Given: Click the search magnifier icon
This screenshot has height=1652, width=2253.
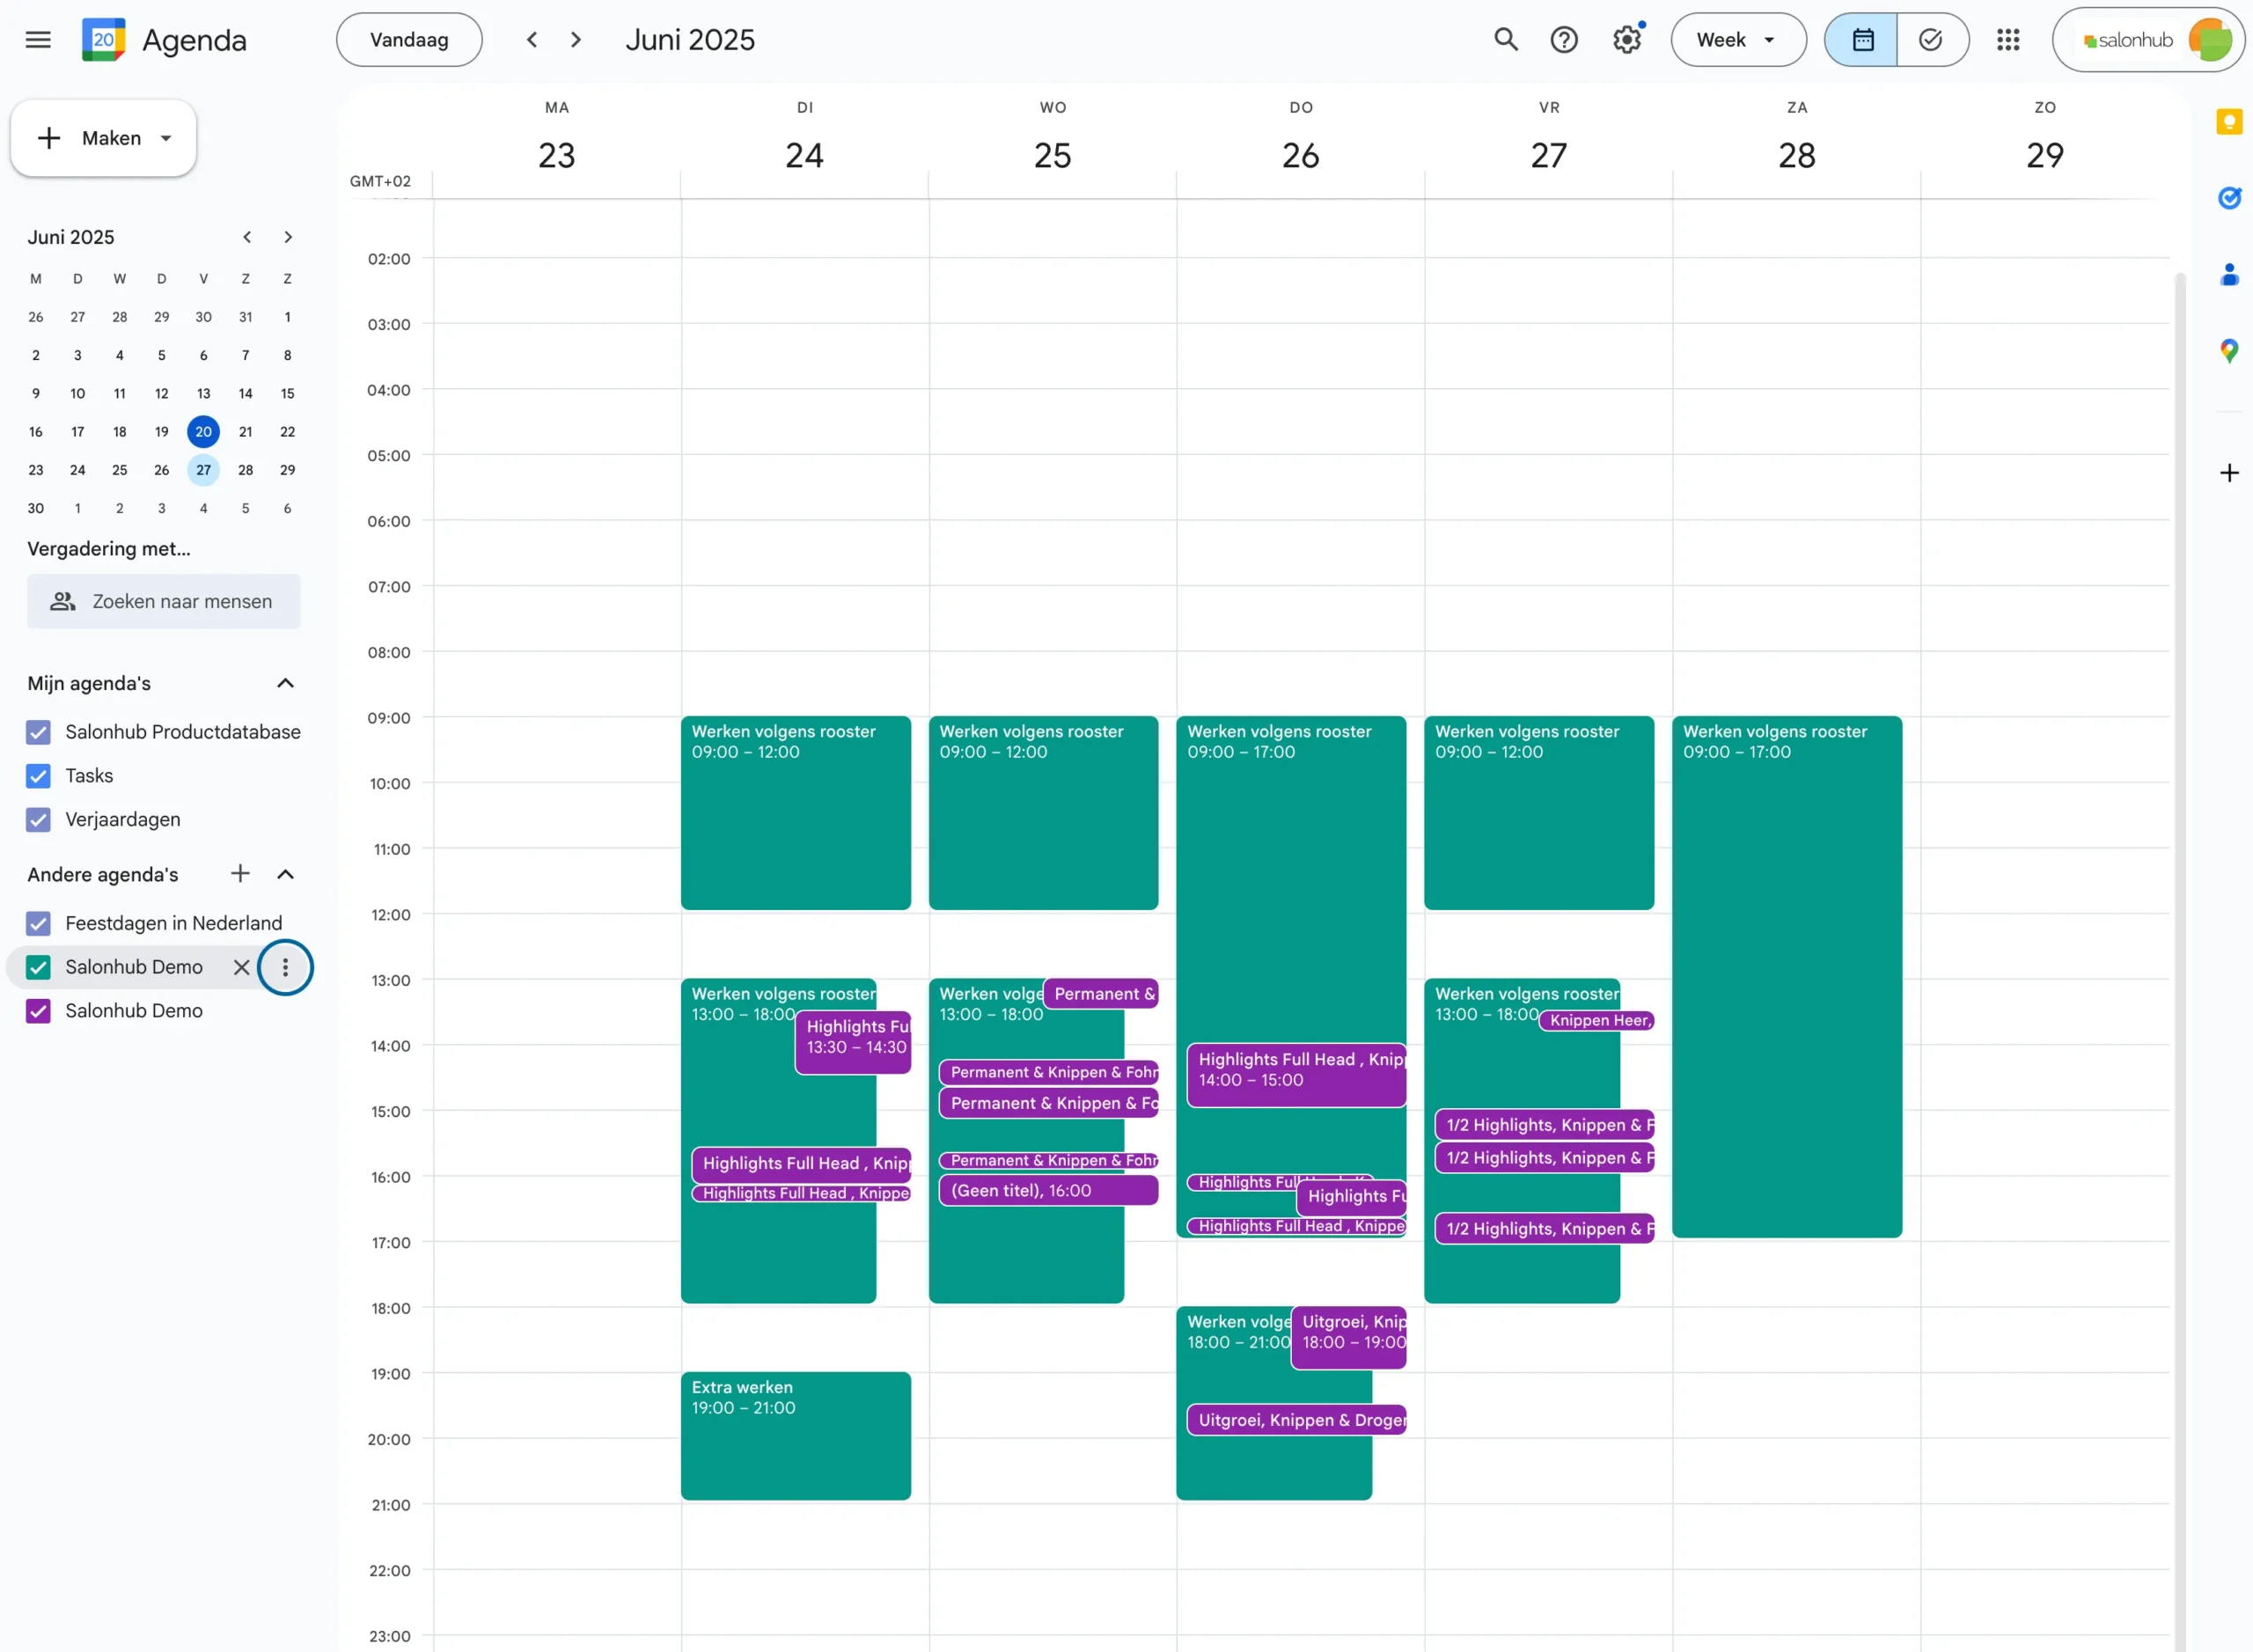Looking at the screenshot, I should click(1505, 40).
